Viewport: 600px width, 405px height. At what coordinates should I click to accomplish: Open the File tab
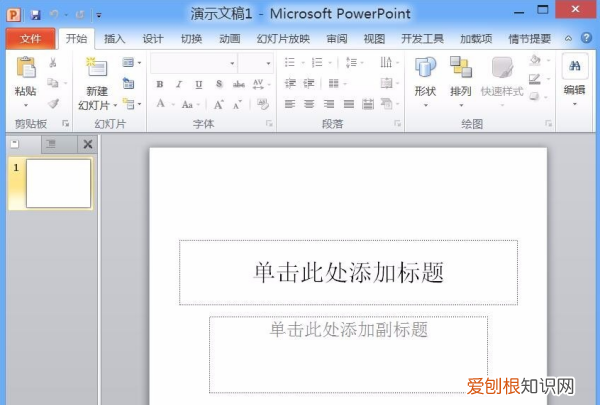[x=31, y=39]
